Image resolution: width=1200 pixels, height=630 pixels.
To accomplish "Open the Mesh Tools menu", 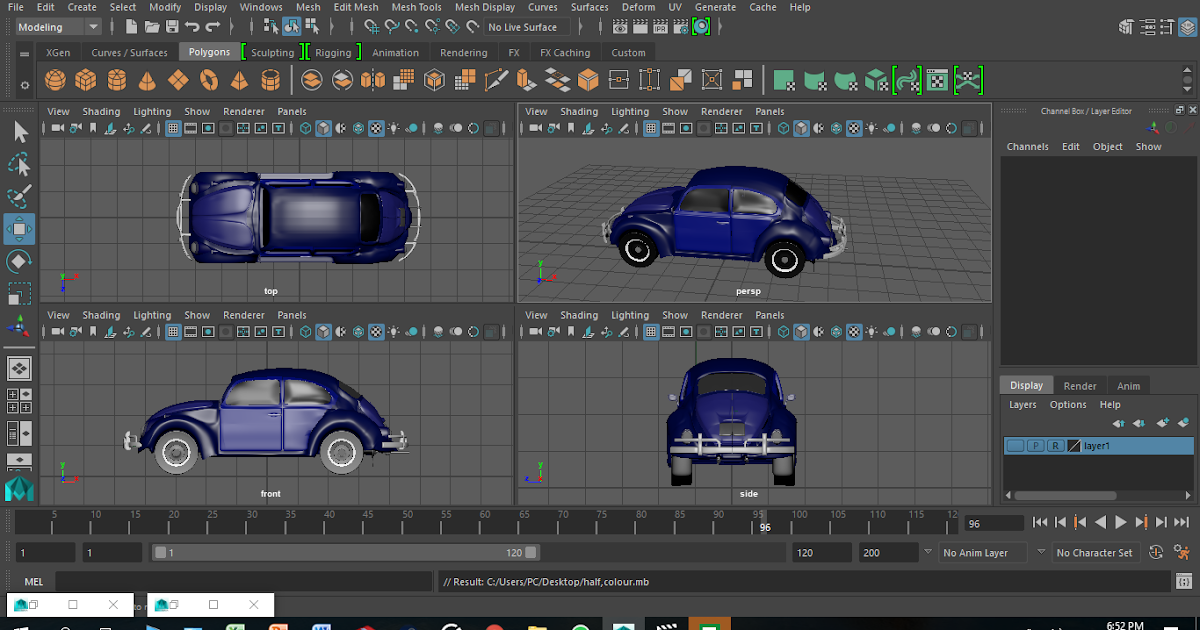I will (416, 7).
